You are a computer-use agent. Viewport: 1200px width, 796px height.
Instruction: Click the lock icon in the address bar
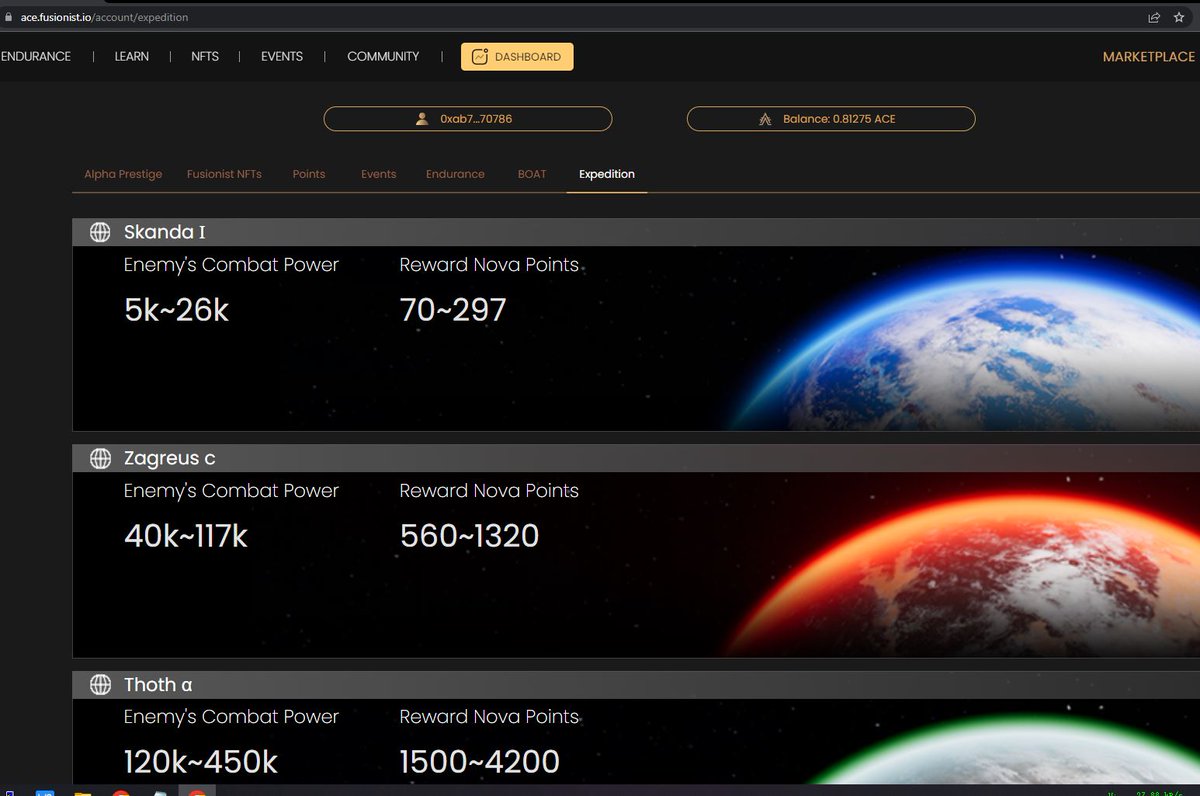point(8,17)
